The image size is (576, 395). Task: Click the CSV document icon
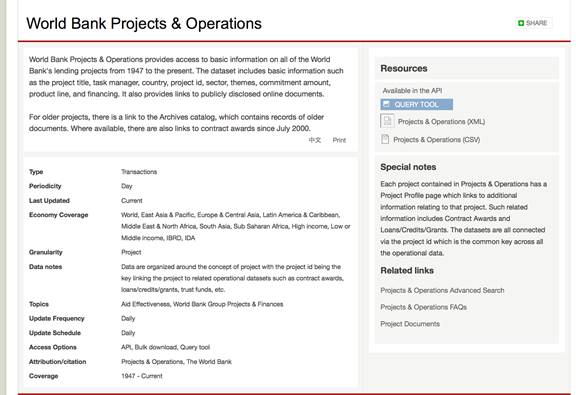[385, 139]
